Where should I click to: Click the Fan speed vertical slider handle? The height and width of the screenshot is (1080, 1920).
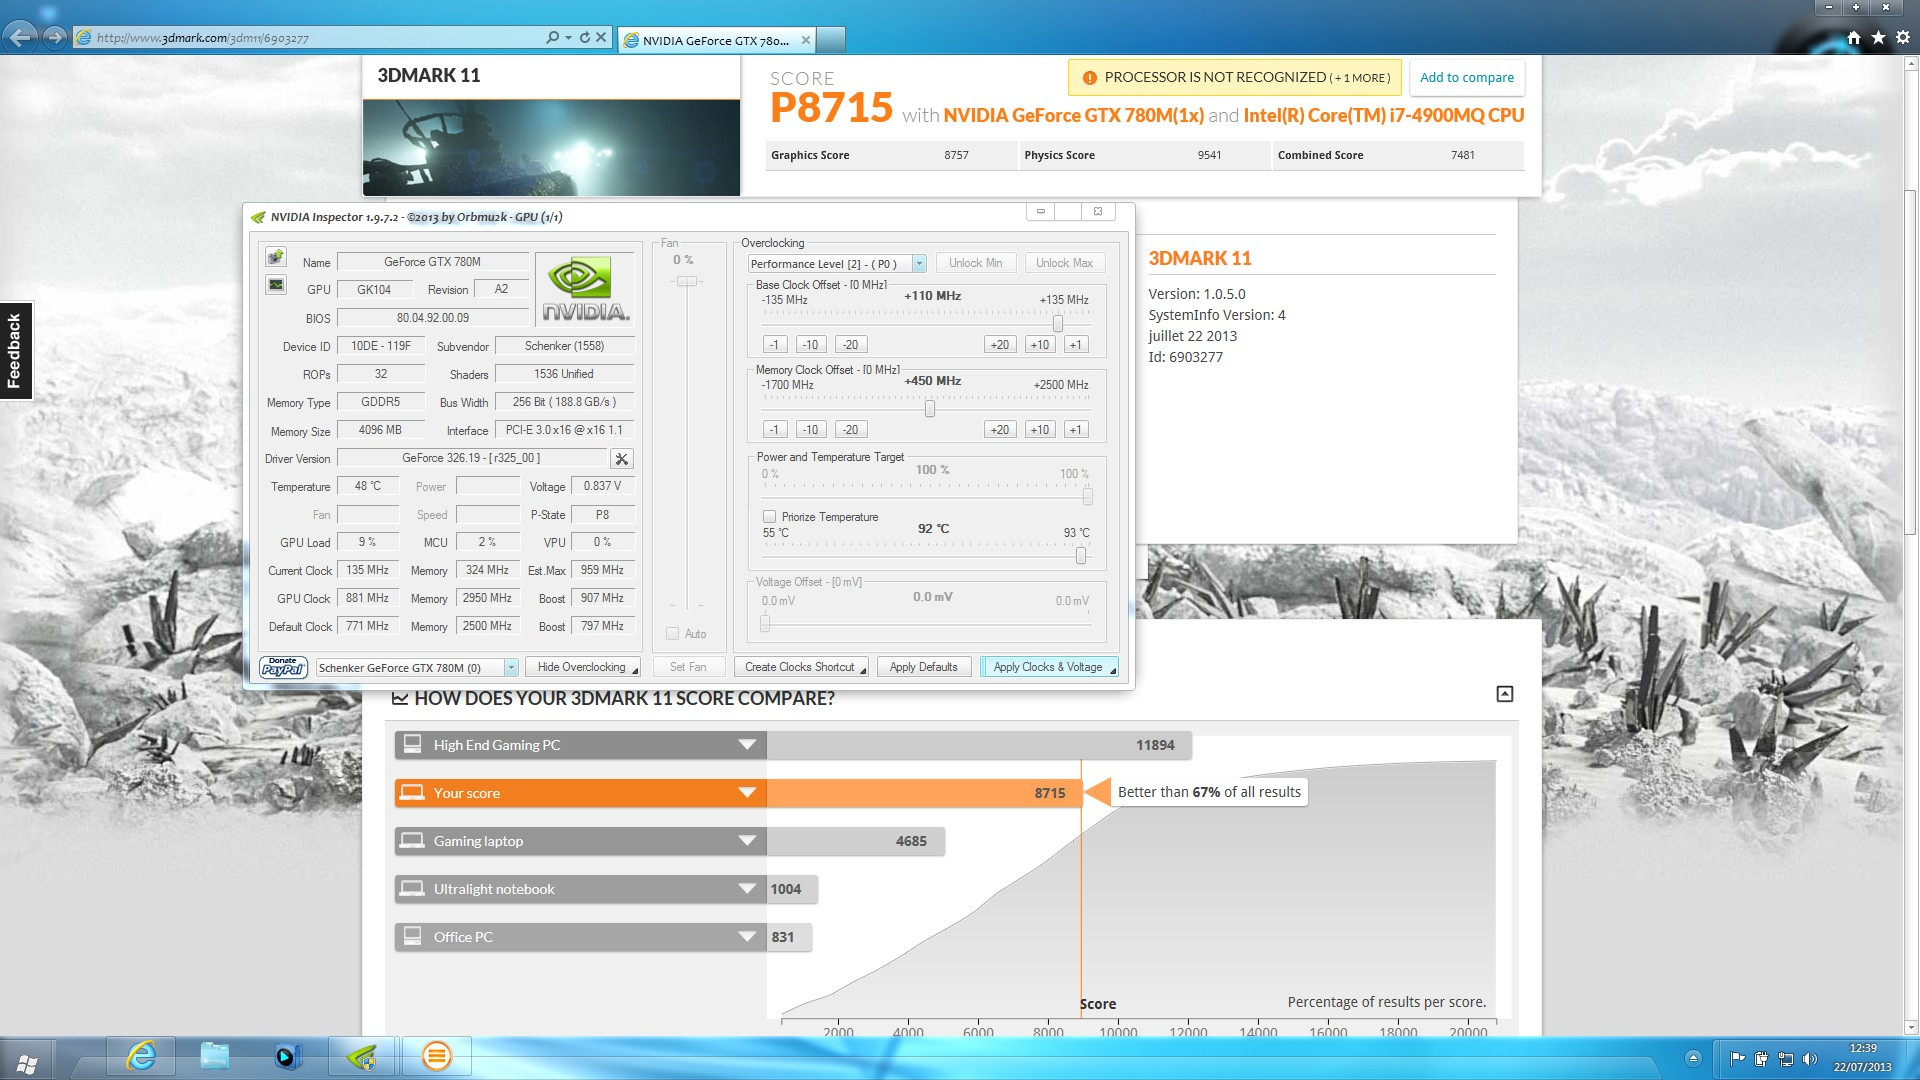(x=687, y=282)
